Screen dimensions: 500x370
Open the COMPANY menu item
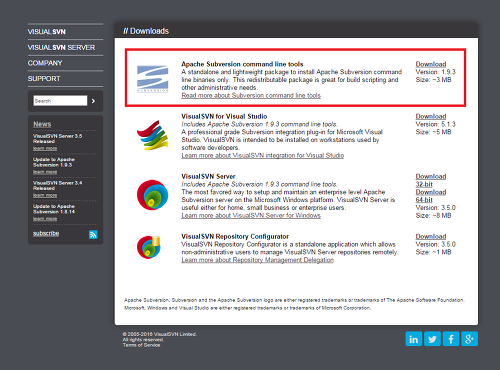(45, 63)
